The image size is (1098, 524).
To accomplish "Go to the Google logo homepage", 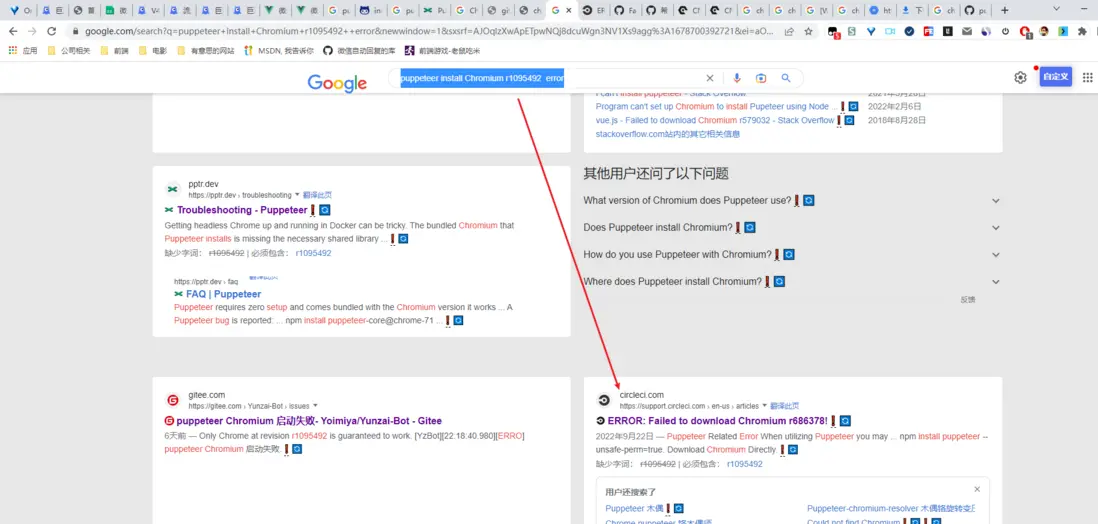I will click(x=337, y=83).
